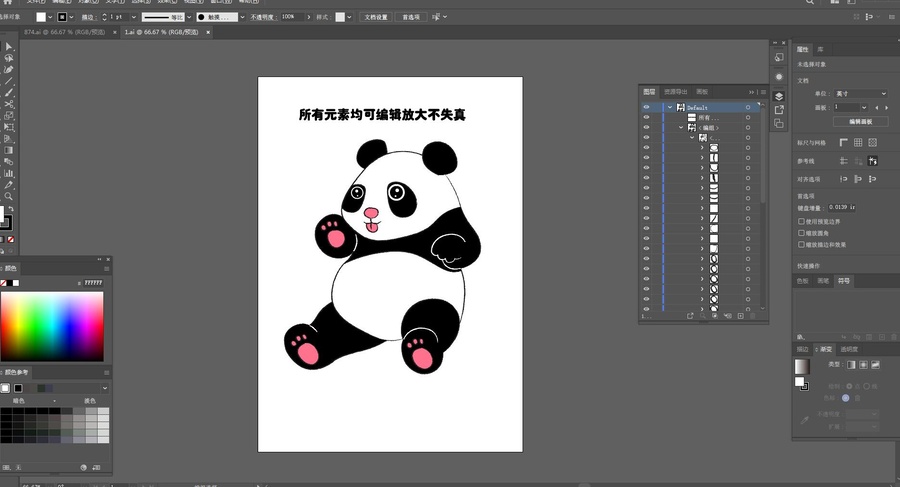Click the white fill swatch in gradient panel
The width and height of the screenshot is (900, 487).
(x=799, y=381)
